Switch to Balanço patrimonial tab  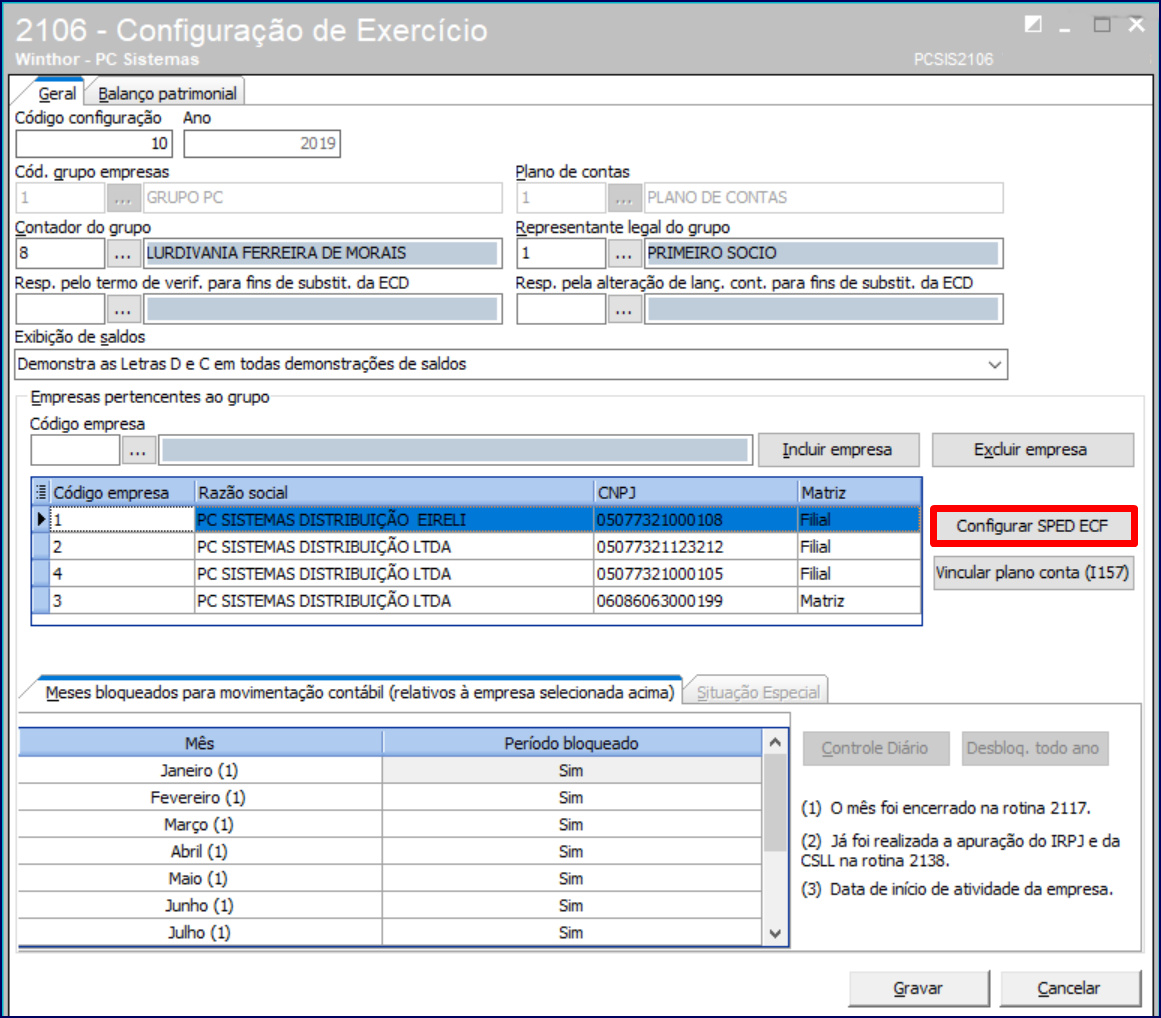click(x=167, y=93)
